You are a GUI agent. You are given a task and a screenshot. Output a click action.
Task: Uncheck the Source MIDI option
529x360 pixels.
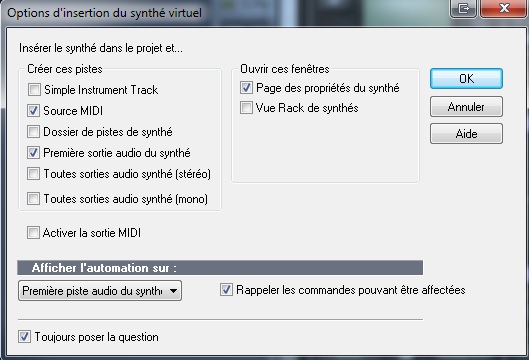click(33, 111)
